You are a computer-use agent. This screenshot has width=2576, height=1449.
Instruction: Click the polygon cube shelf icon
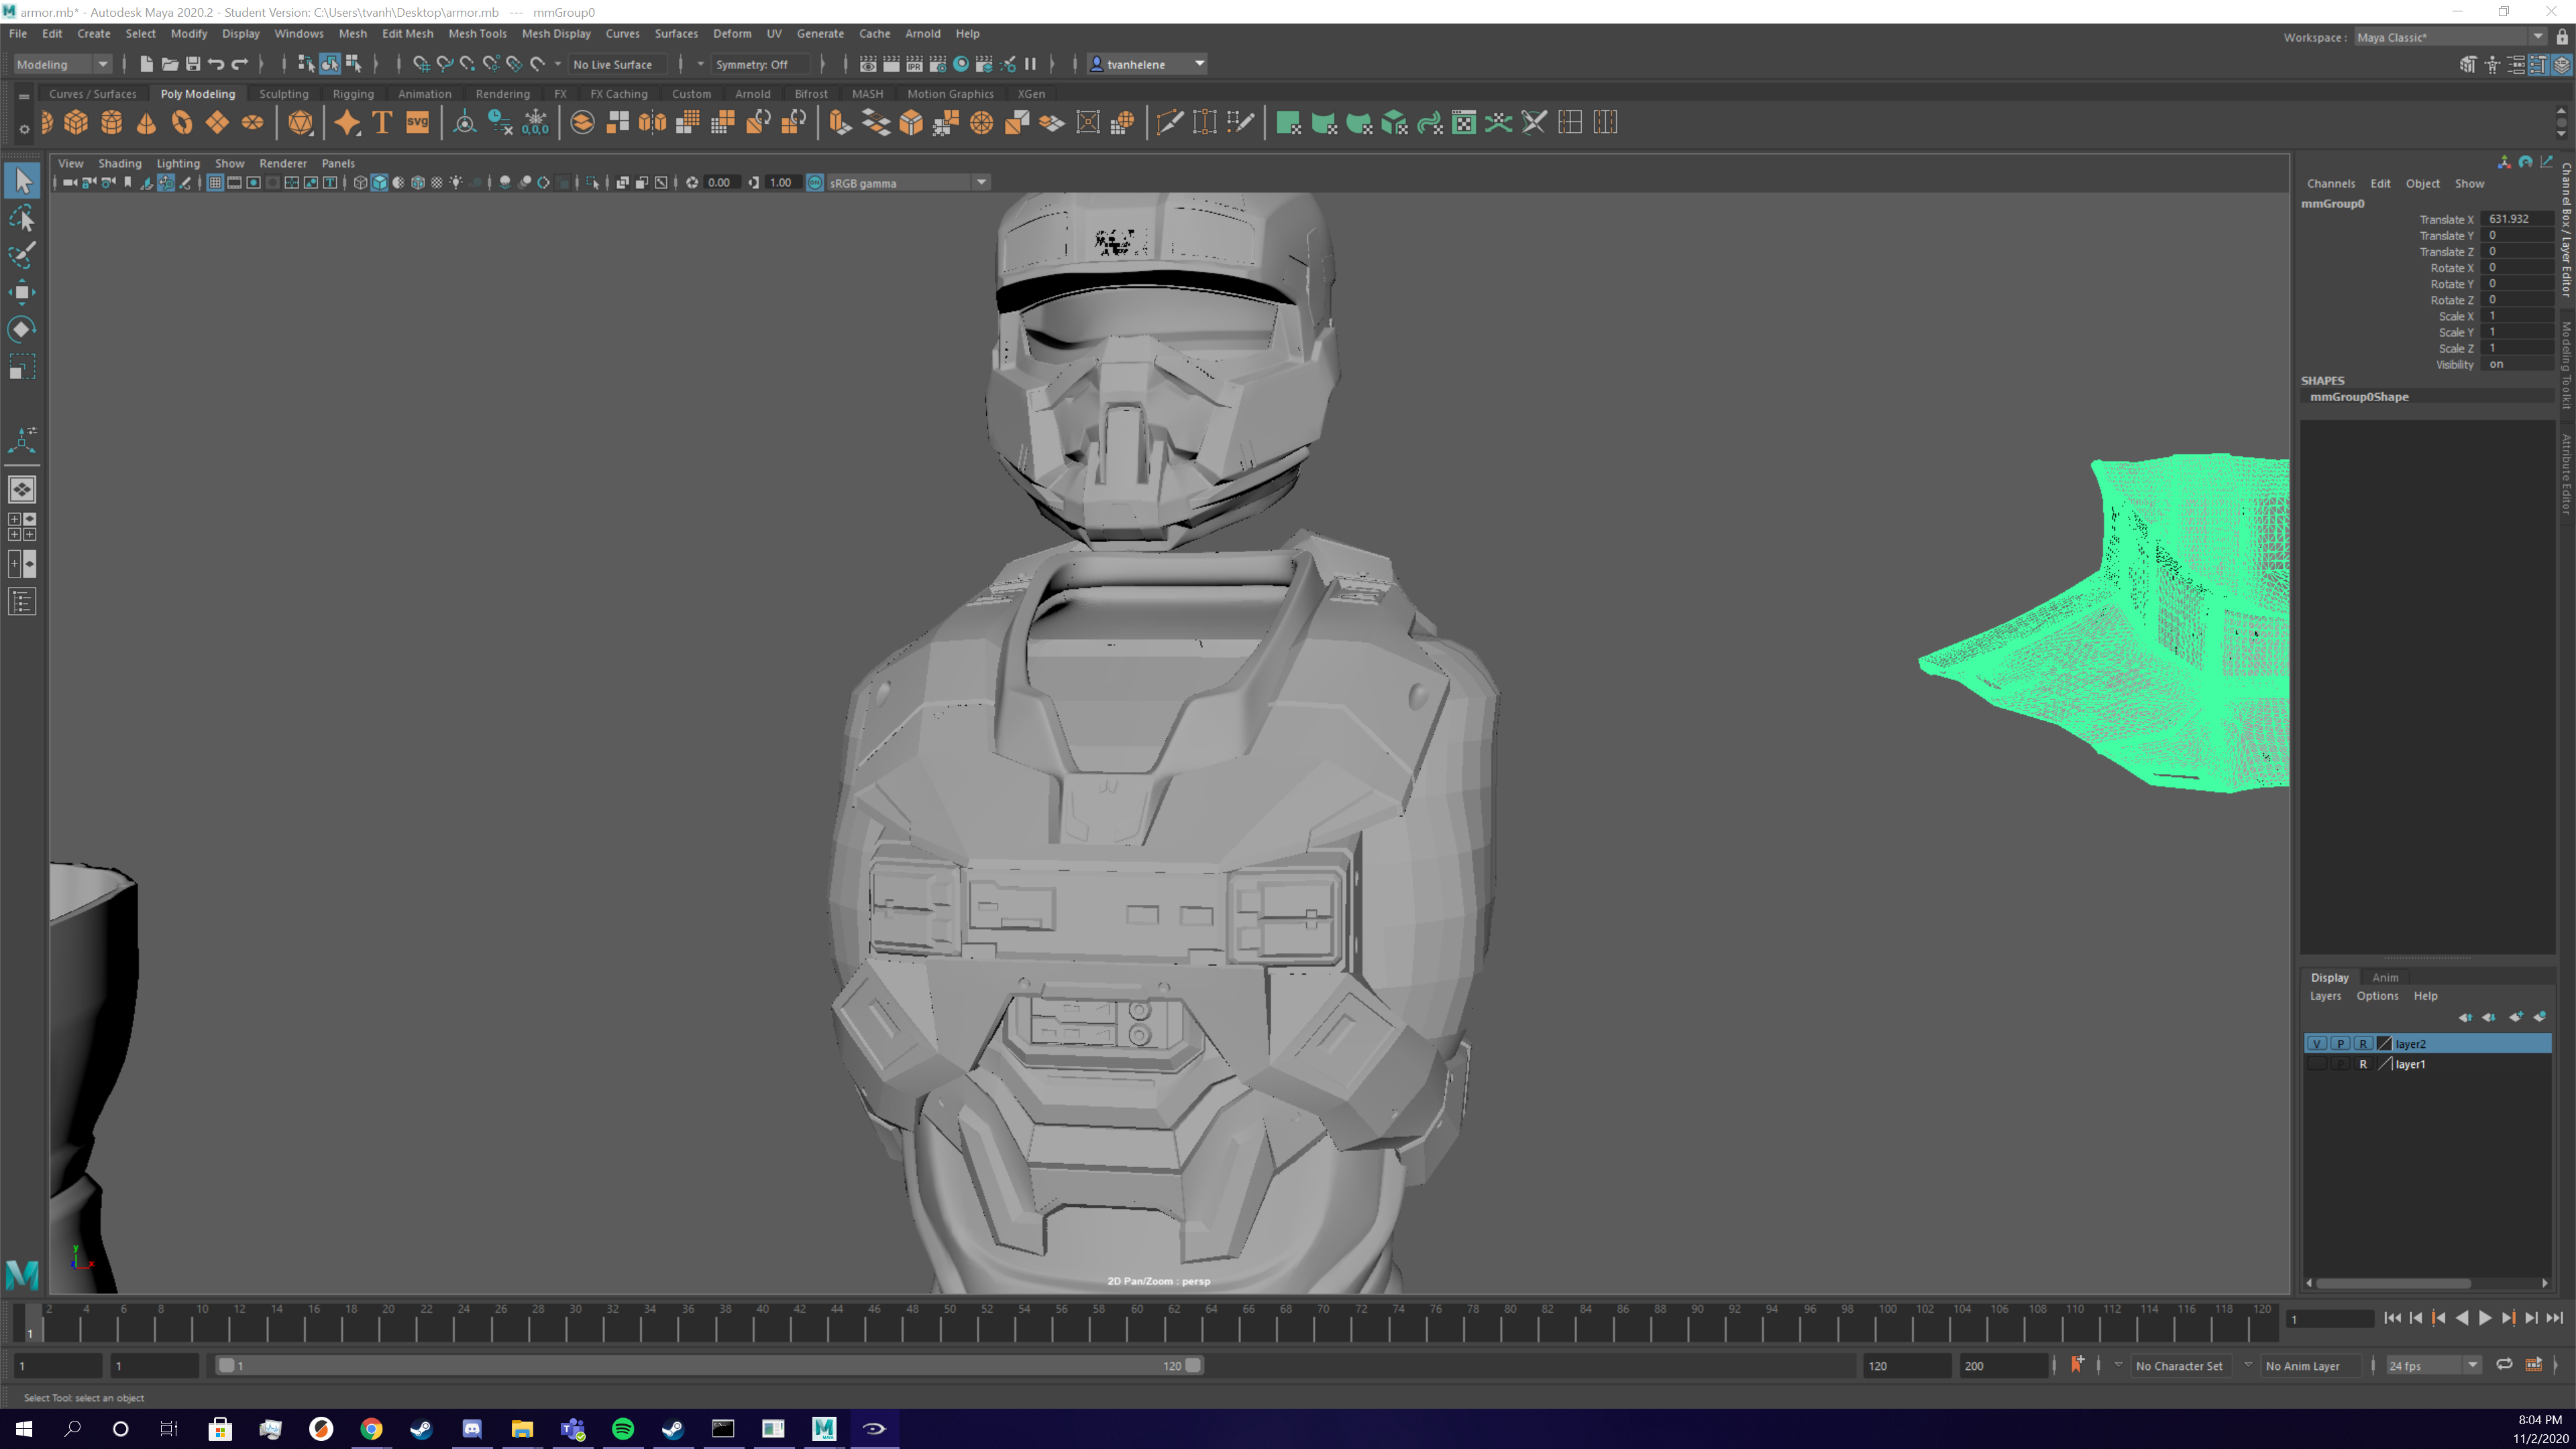[76, 123]
